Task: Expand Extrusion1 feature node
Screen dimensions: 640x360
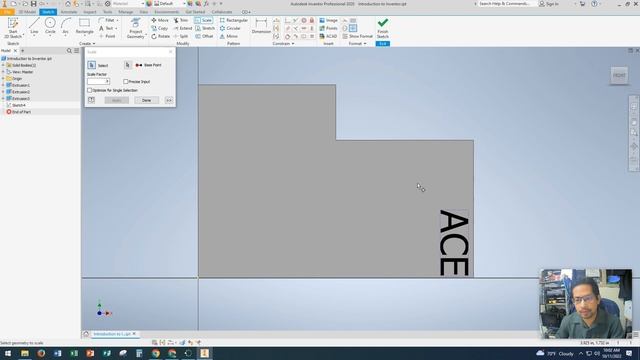Action: click(x=3, y=85)
